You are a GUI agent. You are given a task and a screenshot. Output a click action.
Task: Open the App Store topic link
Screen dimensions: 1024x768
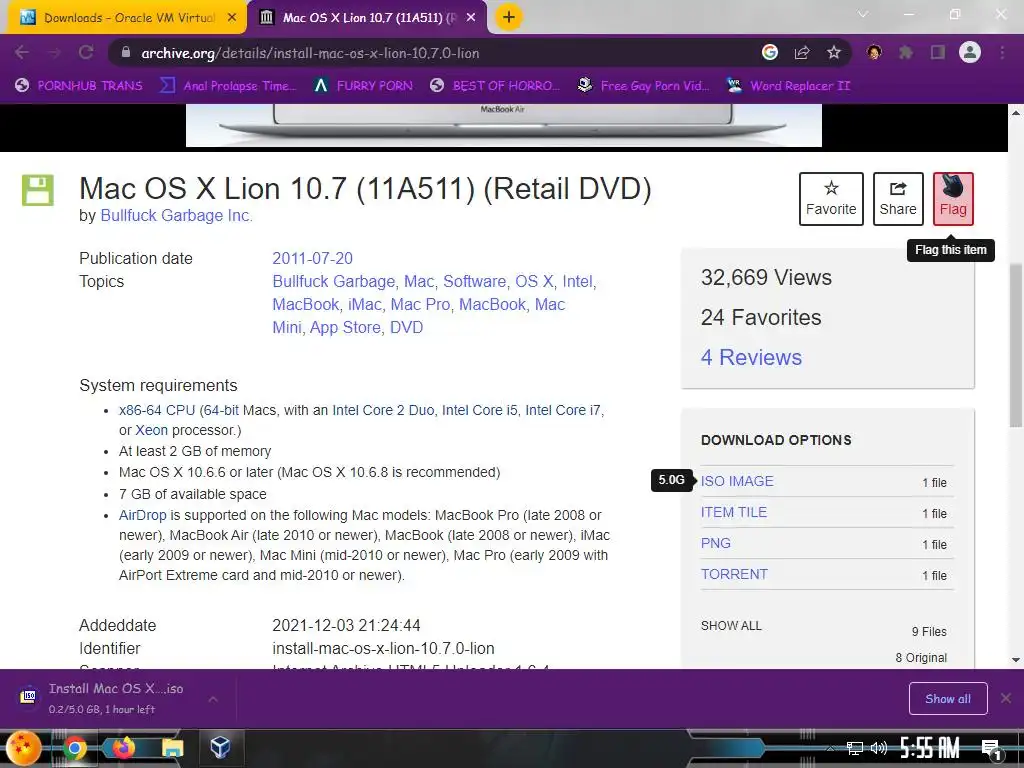pos(345,327)
